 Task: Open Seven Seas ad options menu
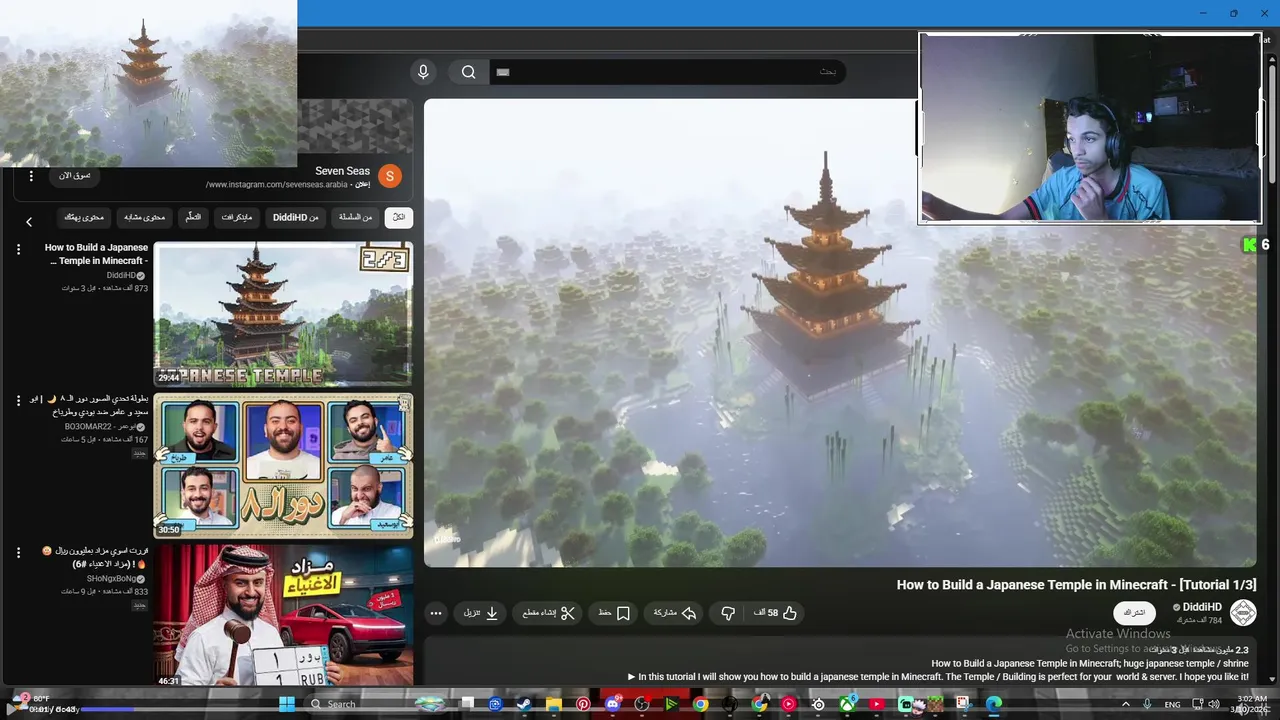click(31, 176)
